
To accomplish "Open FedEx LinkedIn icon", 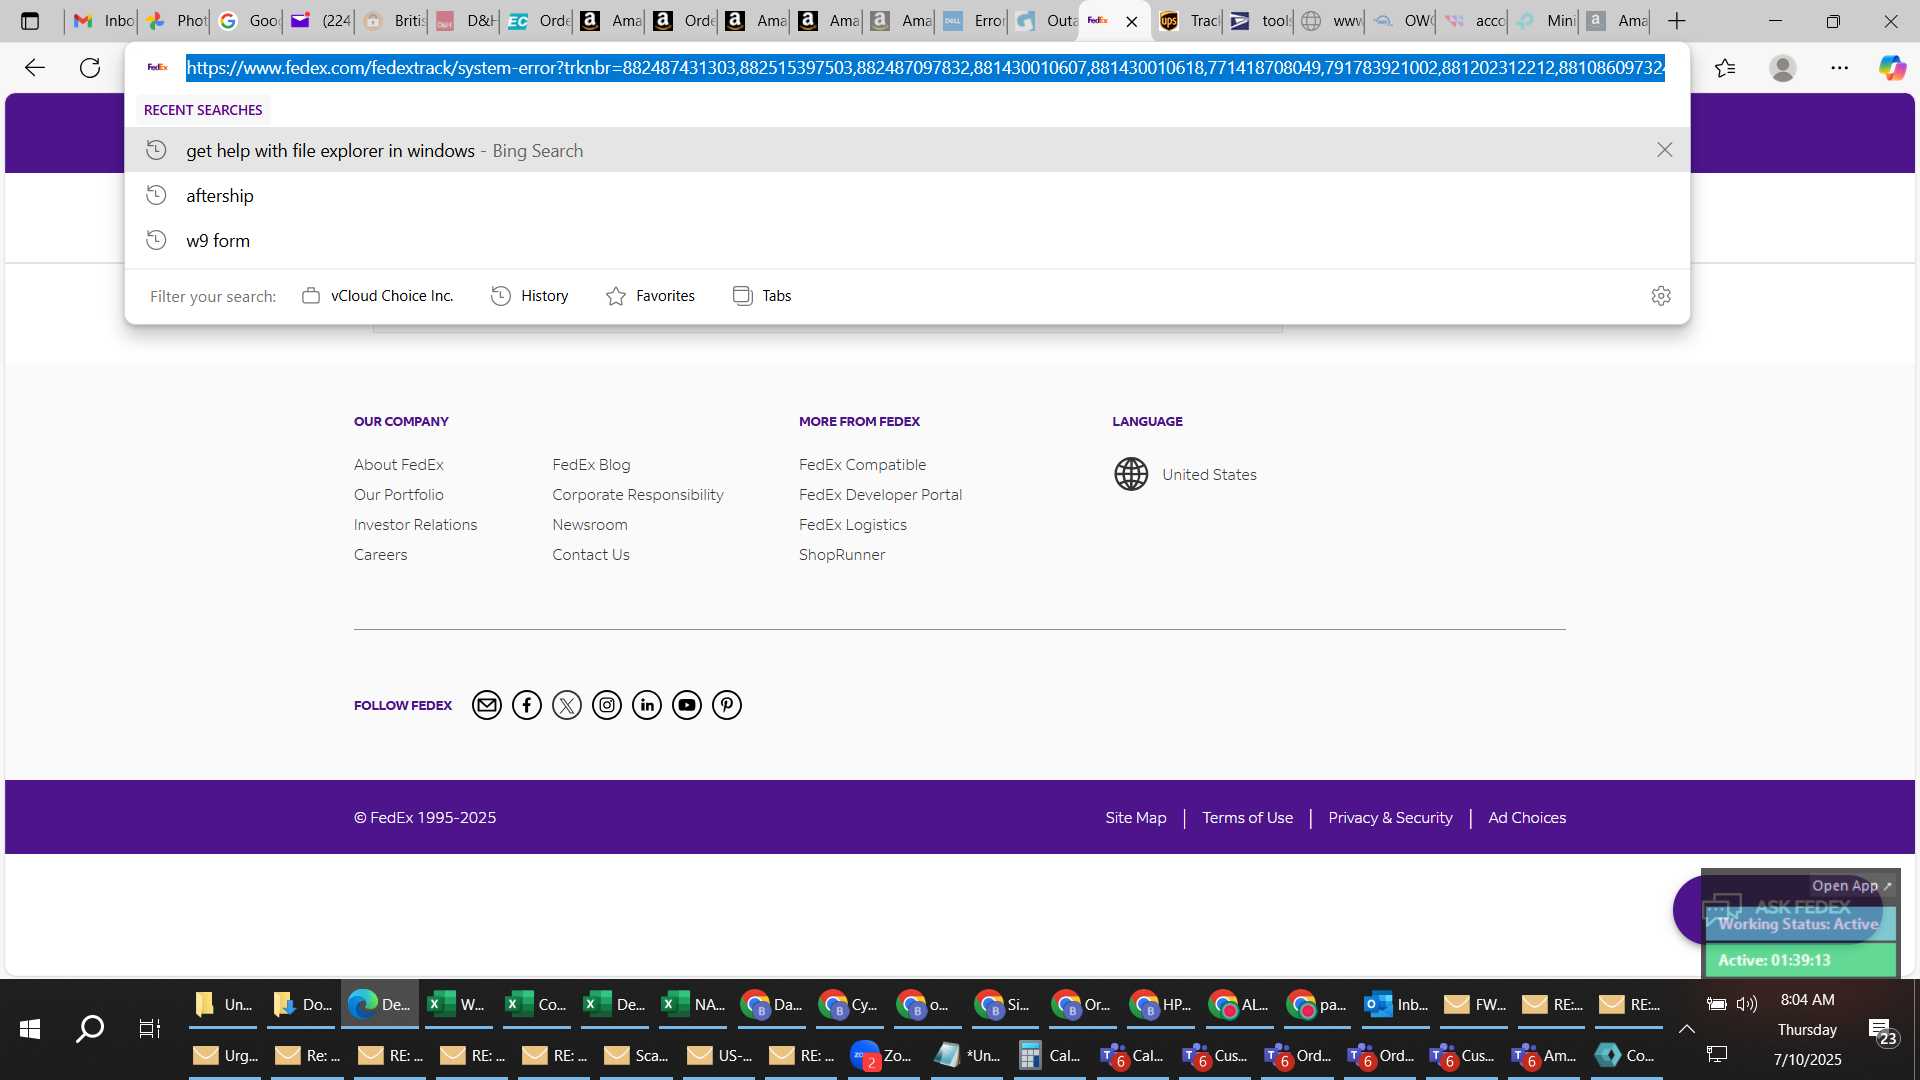I will pos(647,705).
